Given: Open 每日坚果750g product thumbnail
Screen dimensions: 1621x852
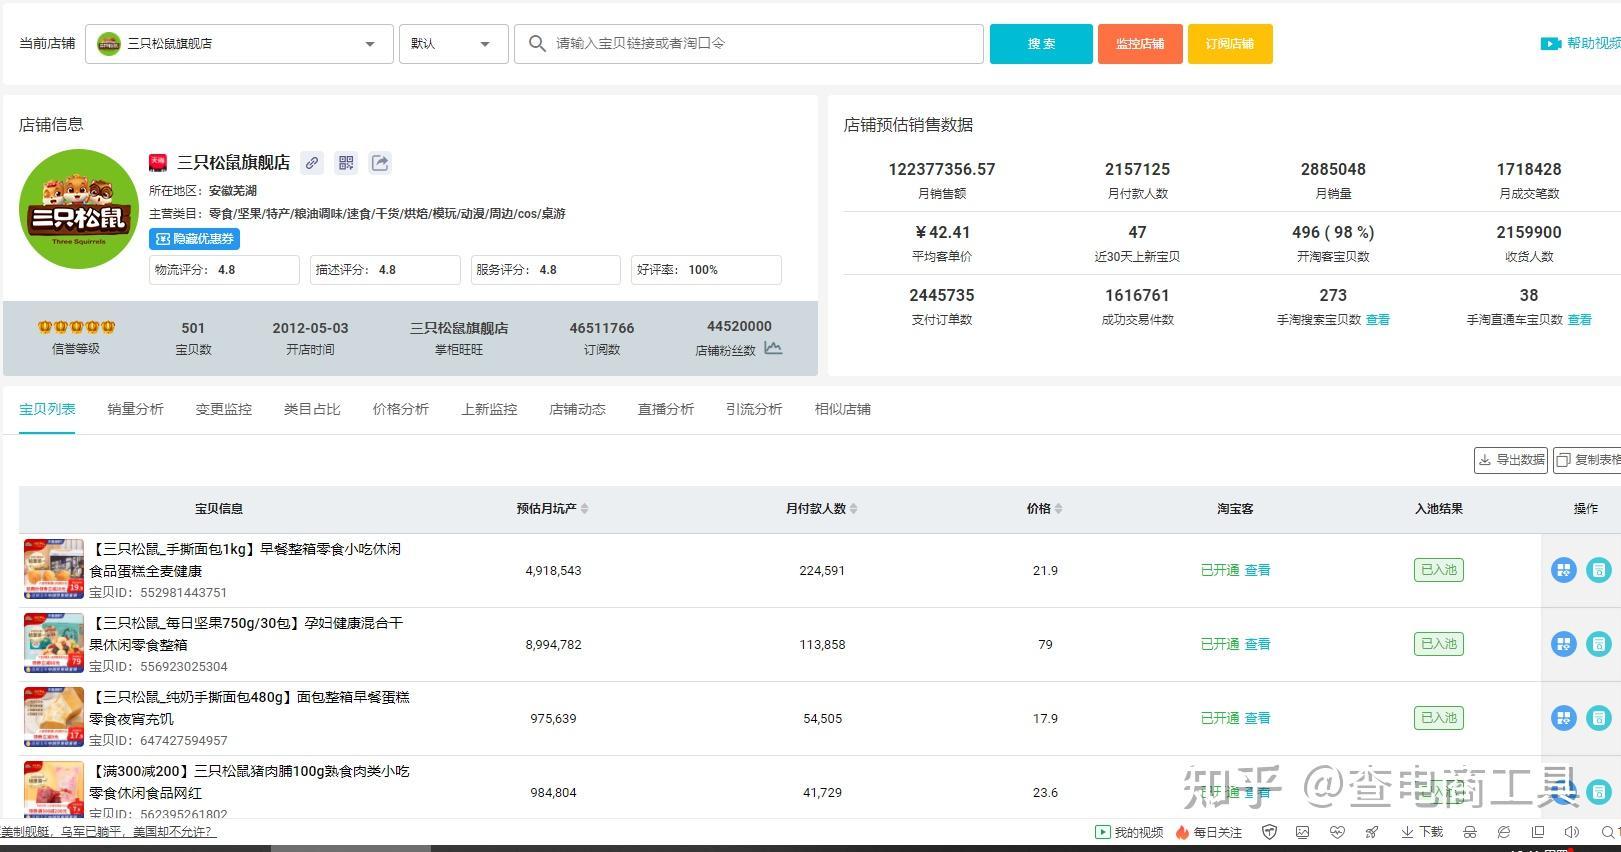Looking at the screenshot, I should [x=54, y=644].
